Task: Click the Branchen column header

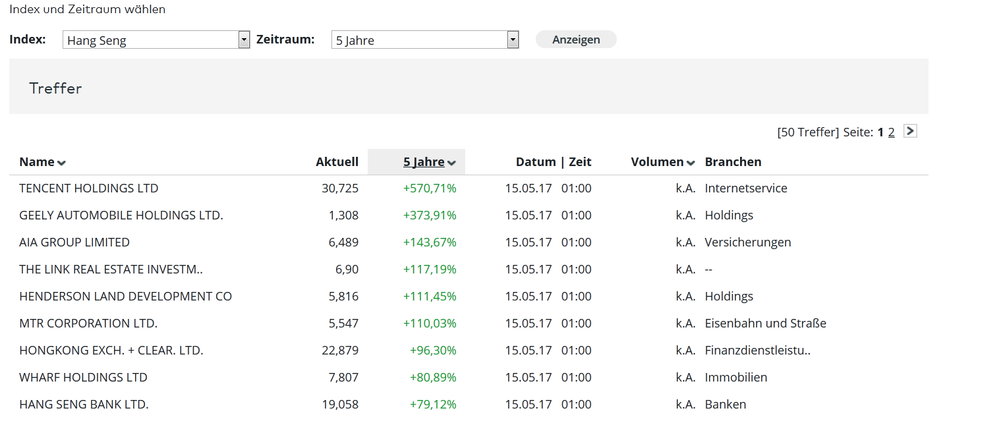Action: [x=733, y=162]
